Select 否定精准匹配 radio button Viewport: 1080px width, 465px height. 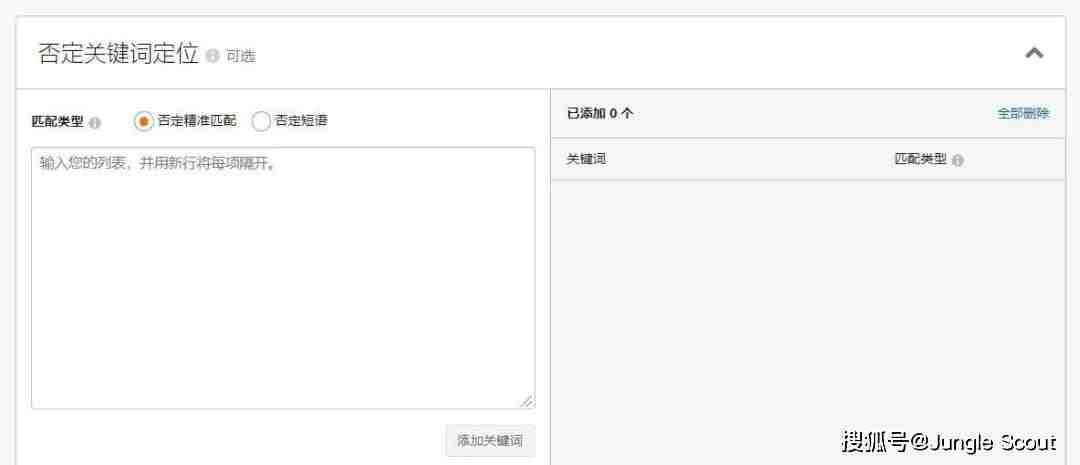[x=143, y=121]
